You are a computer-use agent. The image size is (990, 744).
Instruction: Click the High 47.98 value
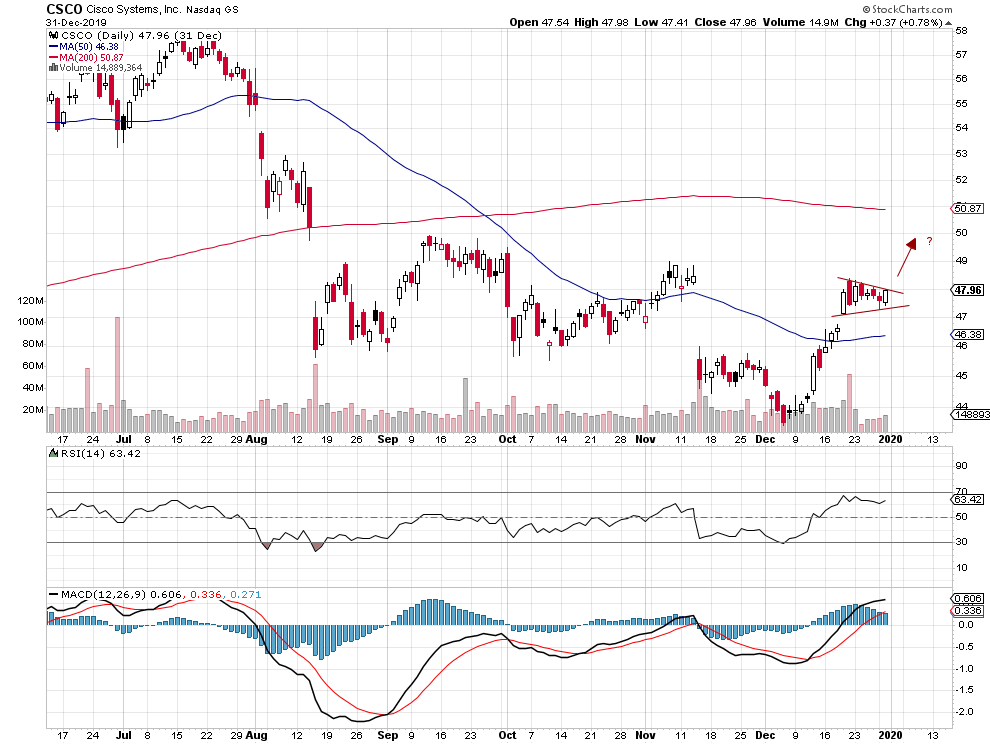tap(601, 22)
